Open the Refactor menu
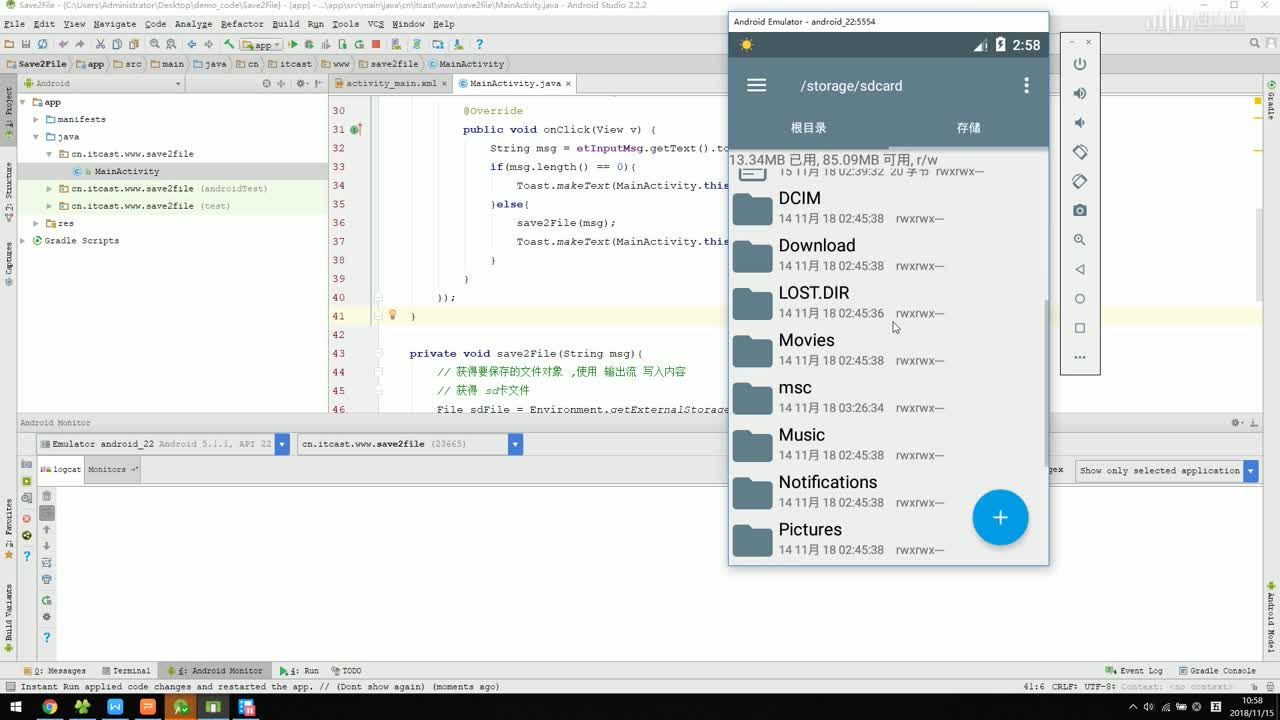1280x720 pixels. click(x=242, y=23)
